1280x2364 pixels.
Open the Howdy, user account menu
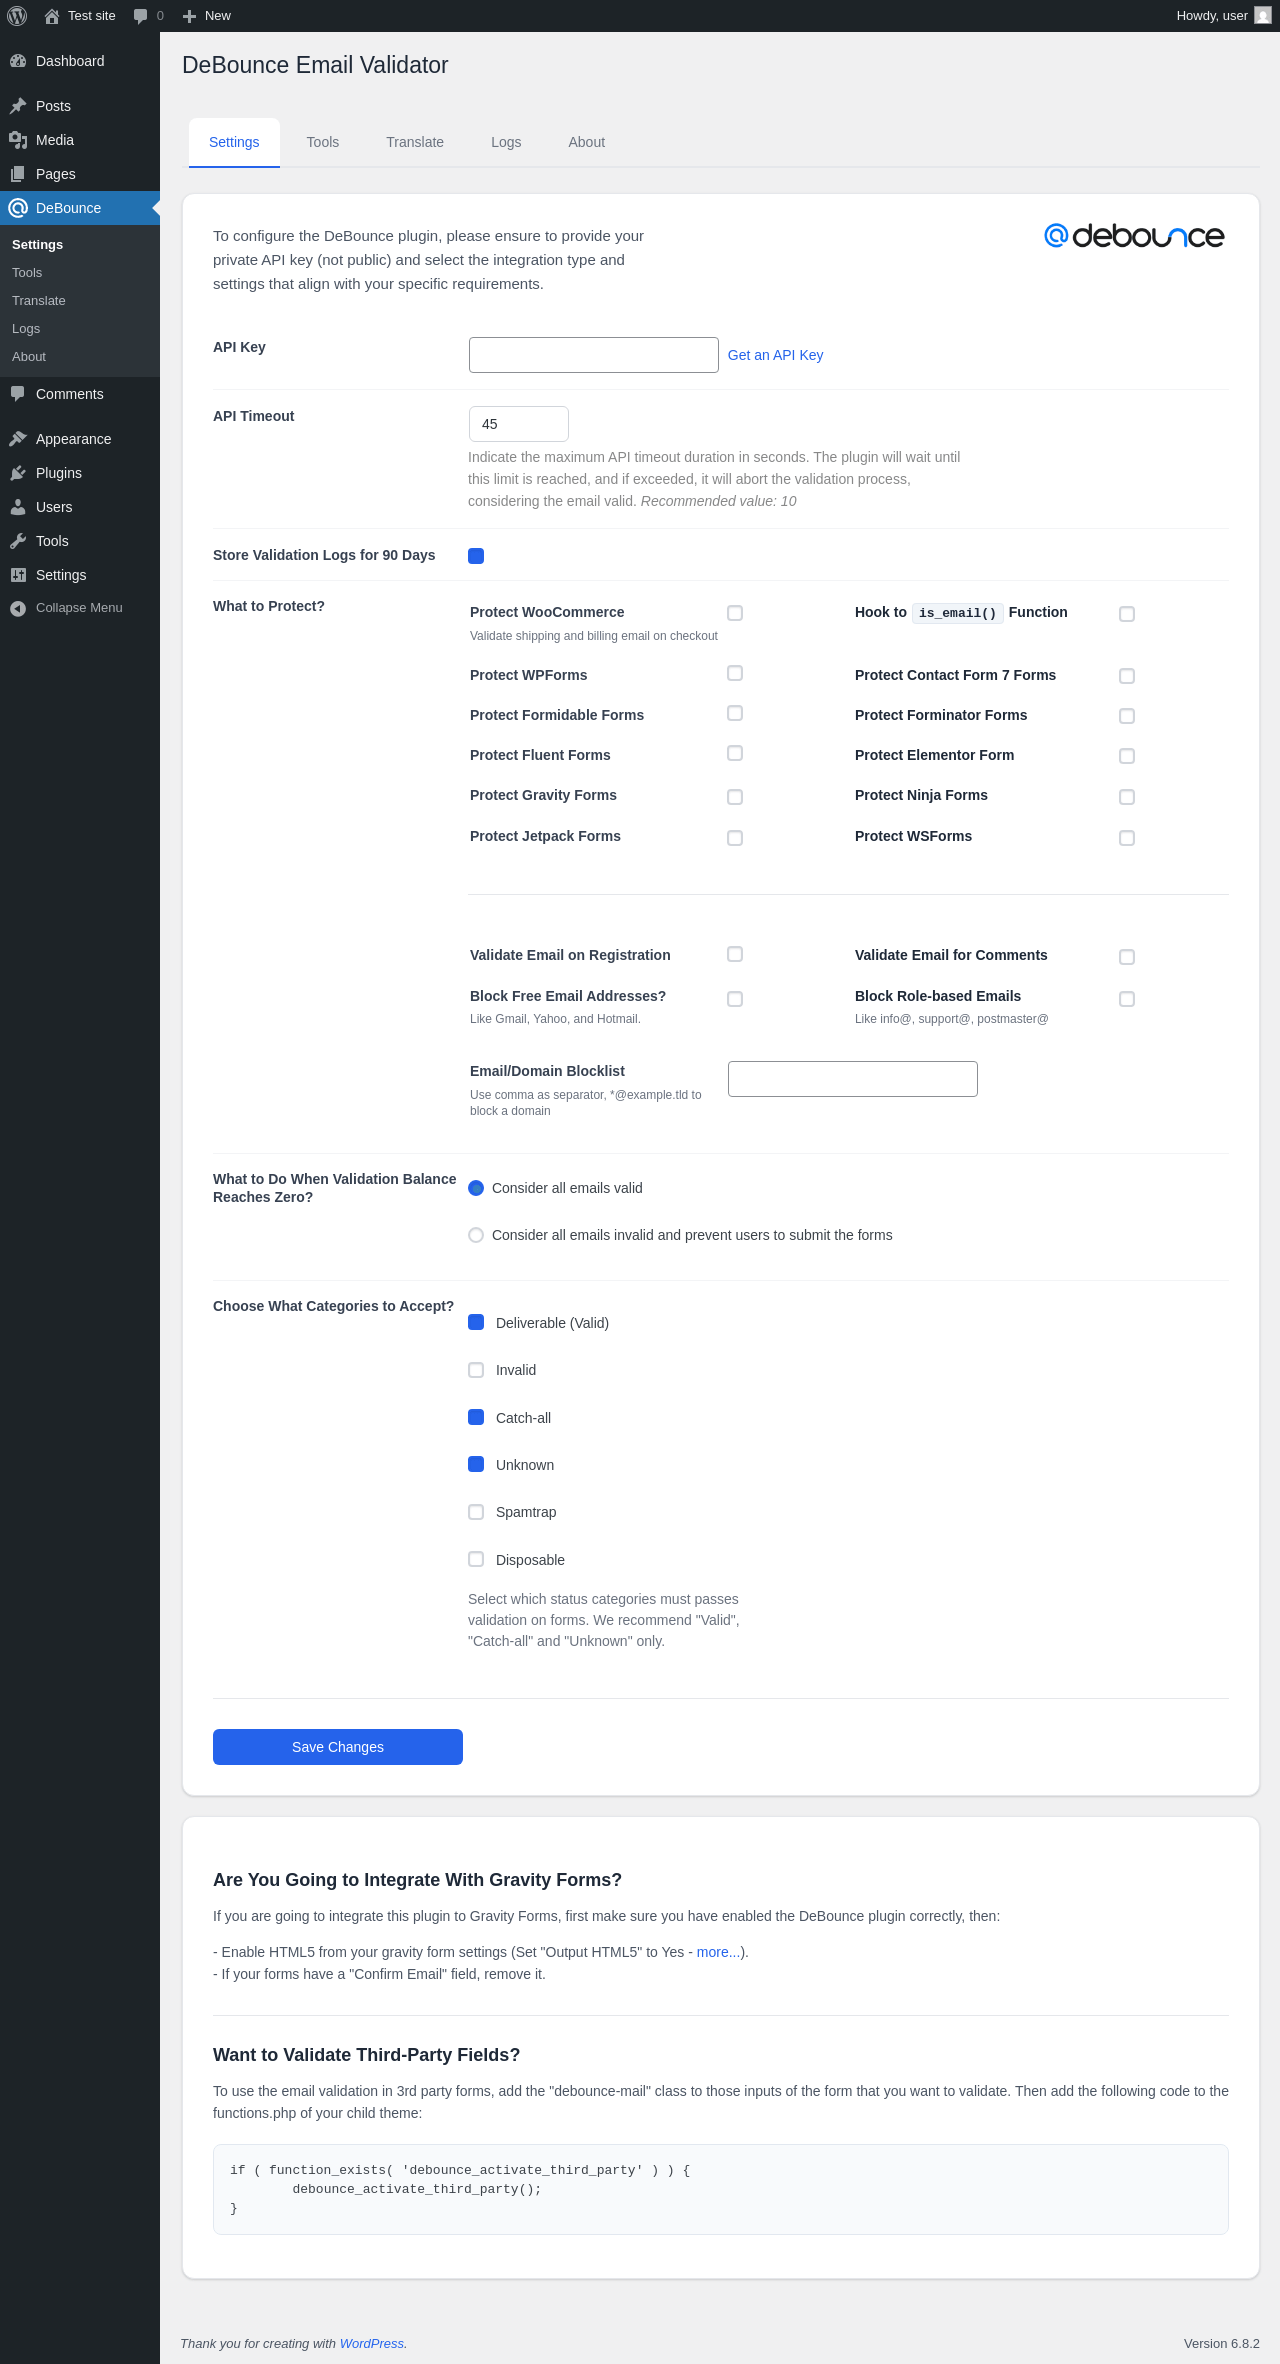pyautogui.click(x=1223, y=16)
